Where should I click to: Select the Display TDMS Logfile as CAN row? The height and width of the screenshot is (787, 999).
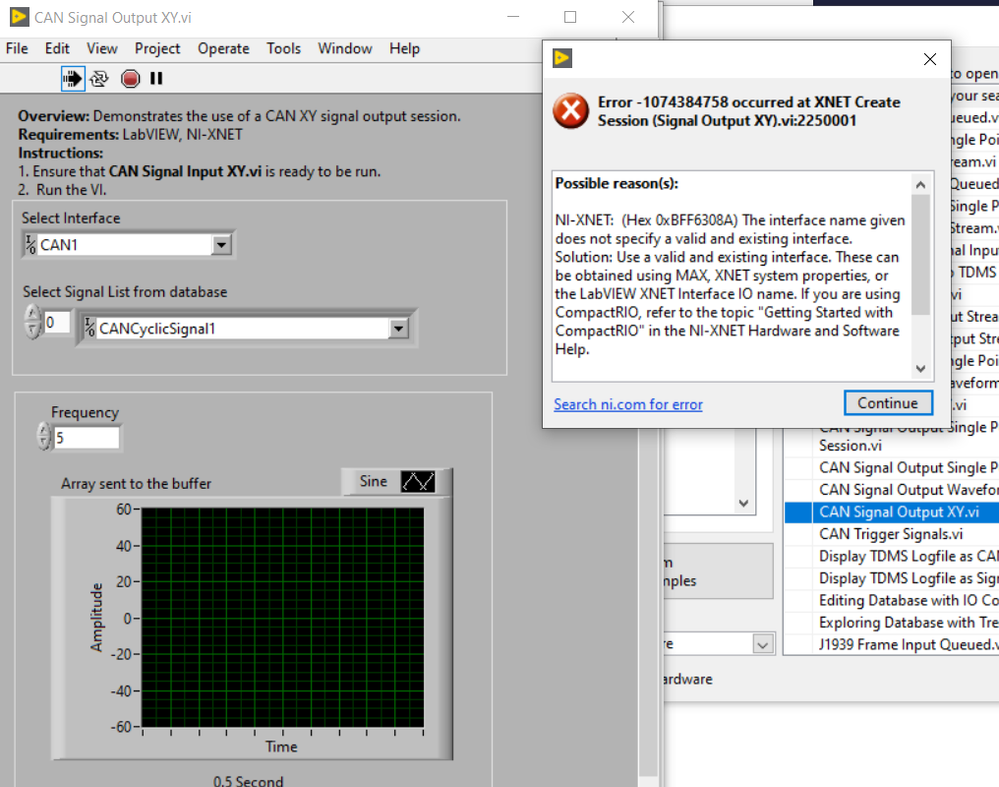pyautogui.click(x=892, y=556)
